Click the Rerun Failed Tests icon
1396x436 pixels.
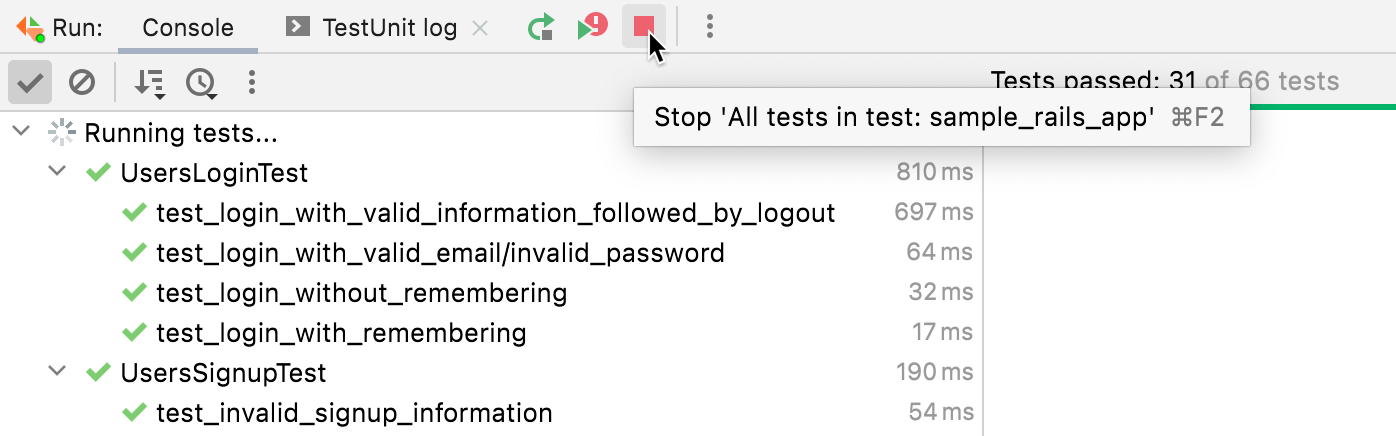(x=592, y=26)
